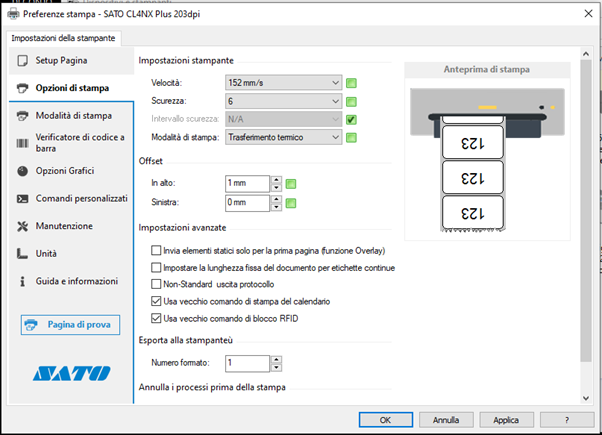Select the Impostazioni della stampante tab
Viewport: 602px width, 435px height.
click(63, 38)
